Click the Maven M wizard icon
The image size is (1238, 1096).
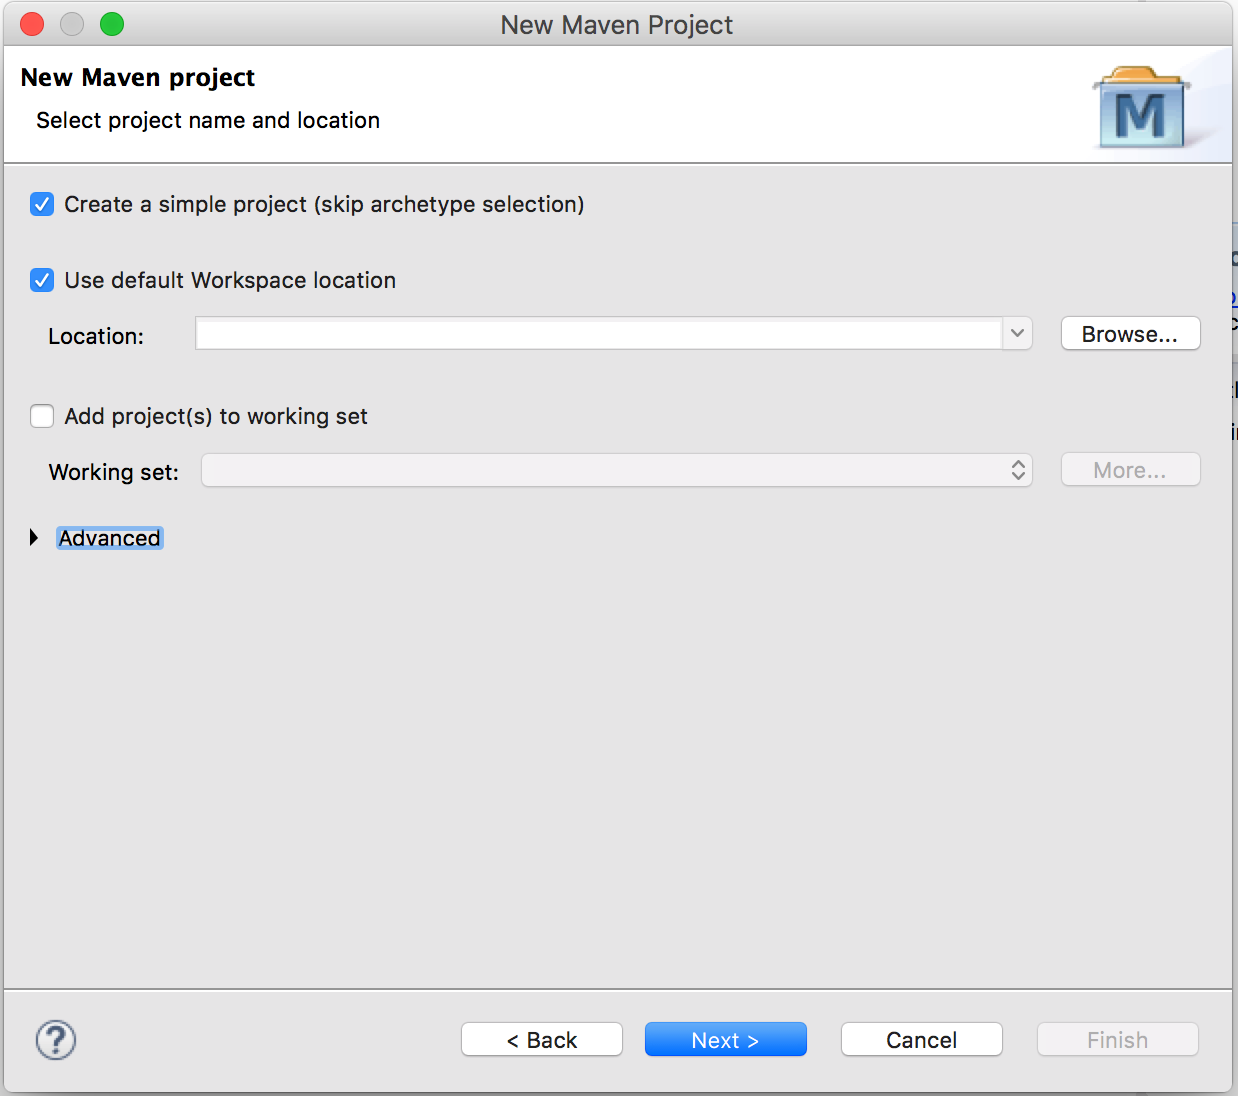coord(1141,108)
